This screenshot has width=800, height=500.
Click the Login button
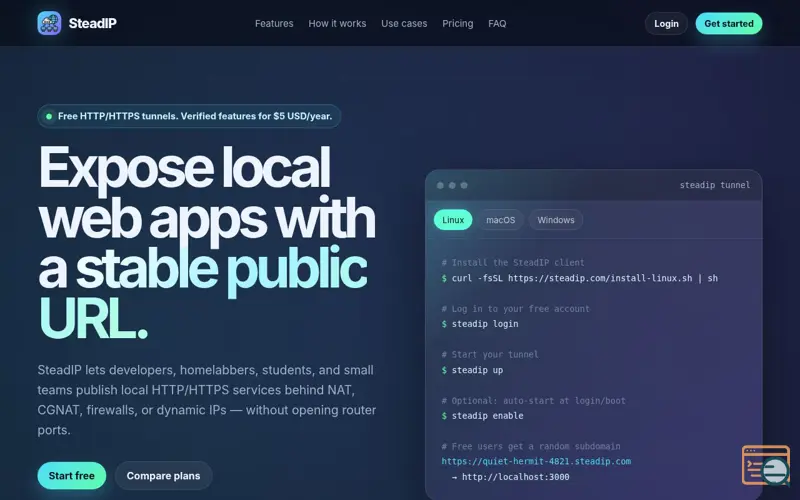666,23
